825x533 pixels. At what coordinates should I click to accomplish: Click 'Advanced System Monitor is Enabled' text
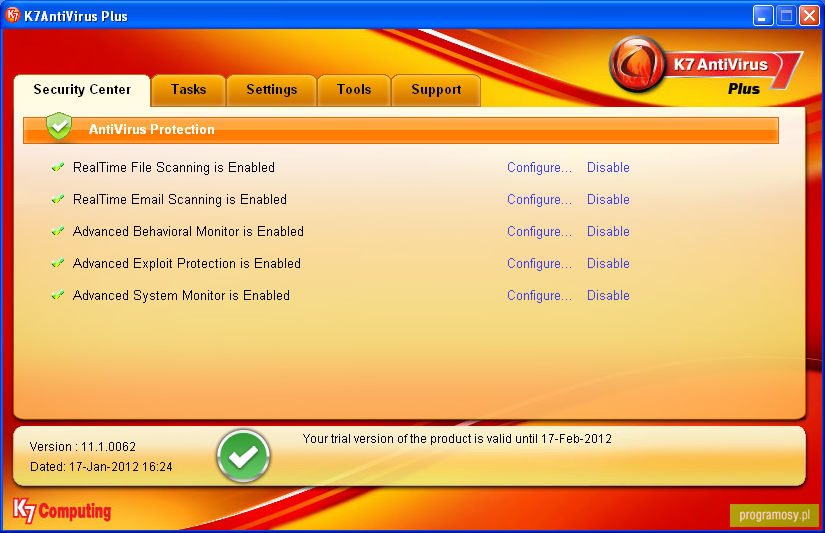[x=181, y=296]
